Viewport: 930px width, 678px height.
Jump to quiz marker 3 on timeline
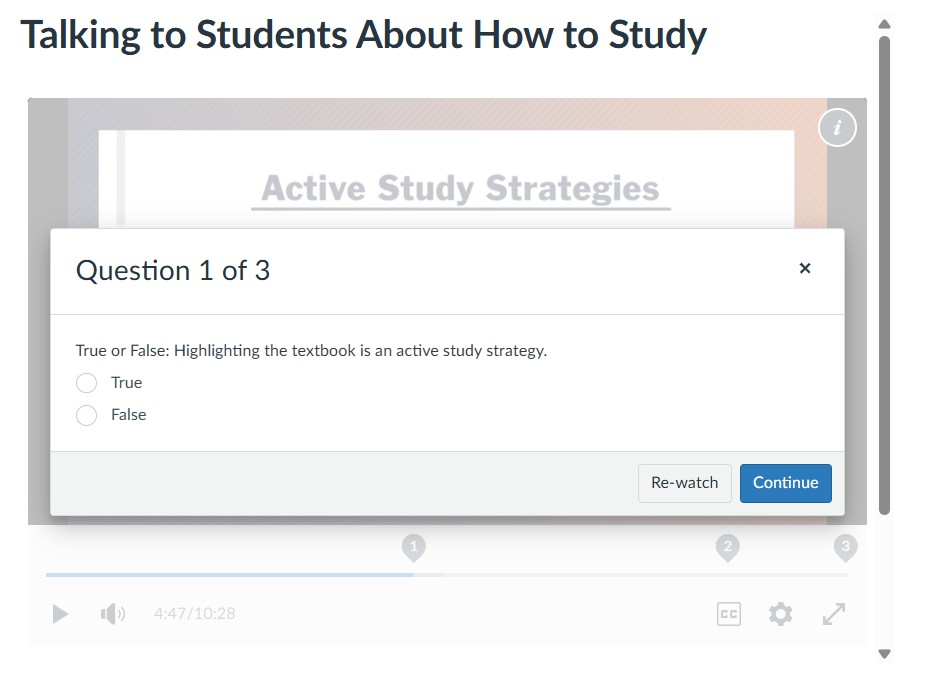845,548
